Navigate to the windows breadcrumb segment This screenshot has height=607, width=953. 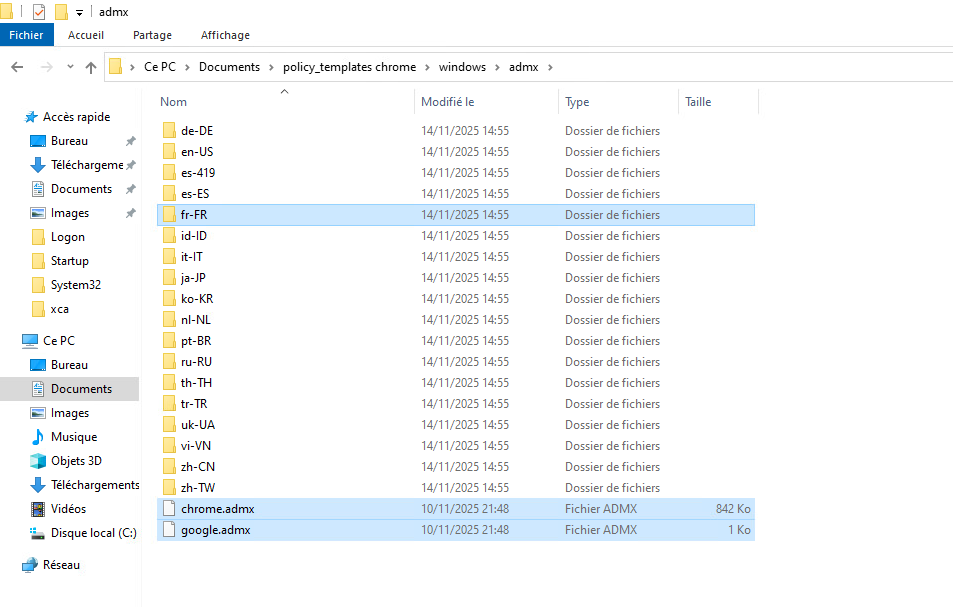click(x=462, y=67)
